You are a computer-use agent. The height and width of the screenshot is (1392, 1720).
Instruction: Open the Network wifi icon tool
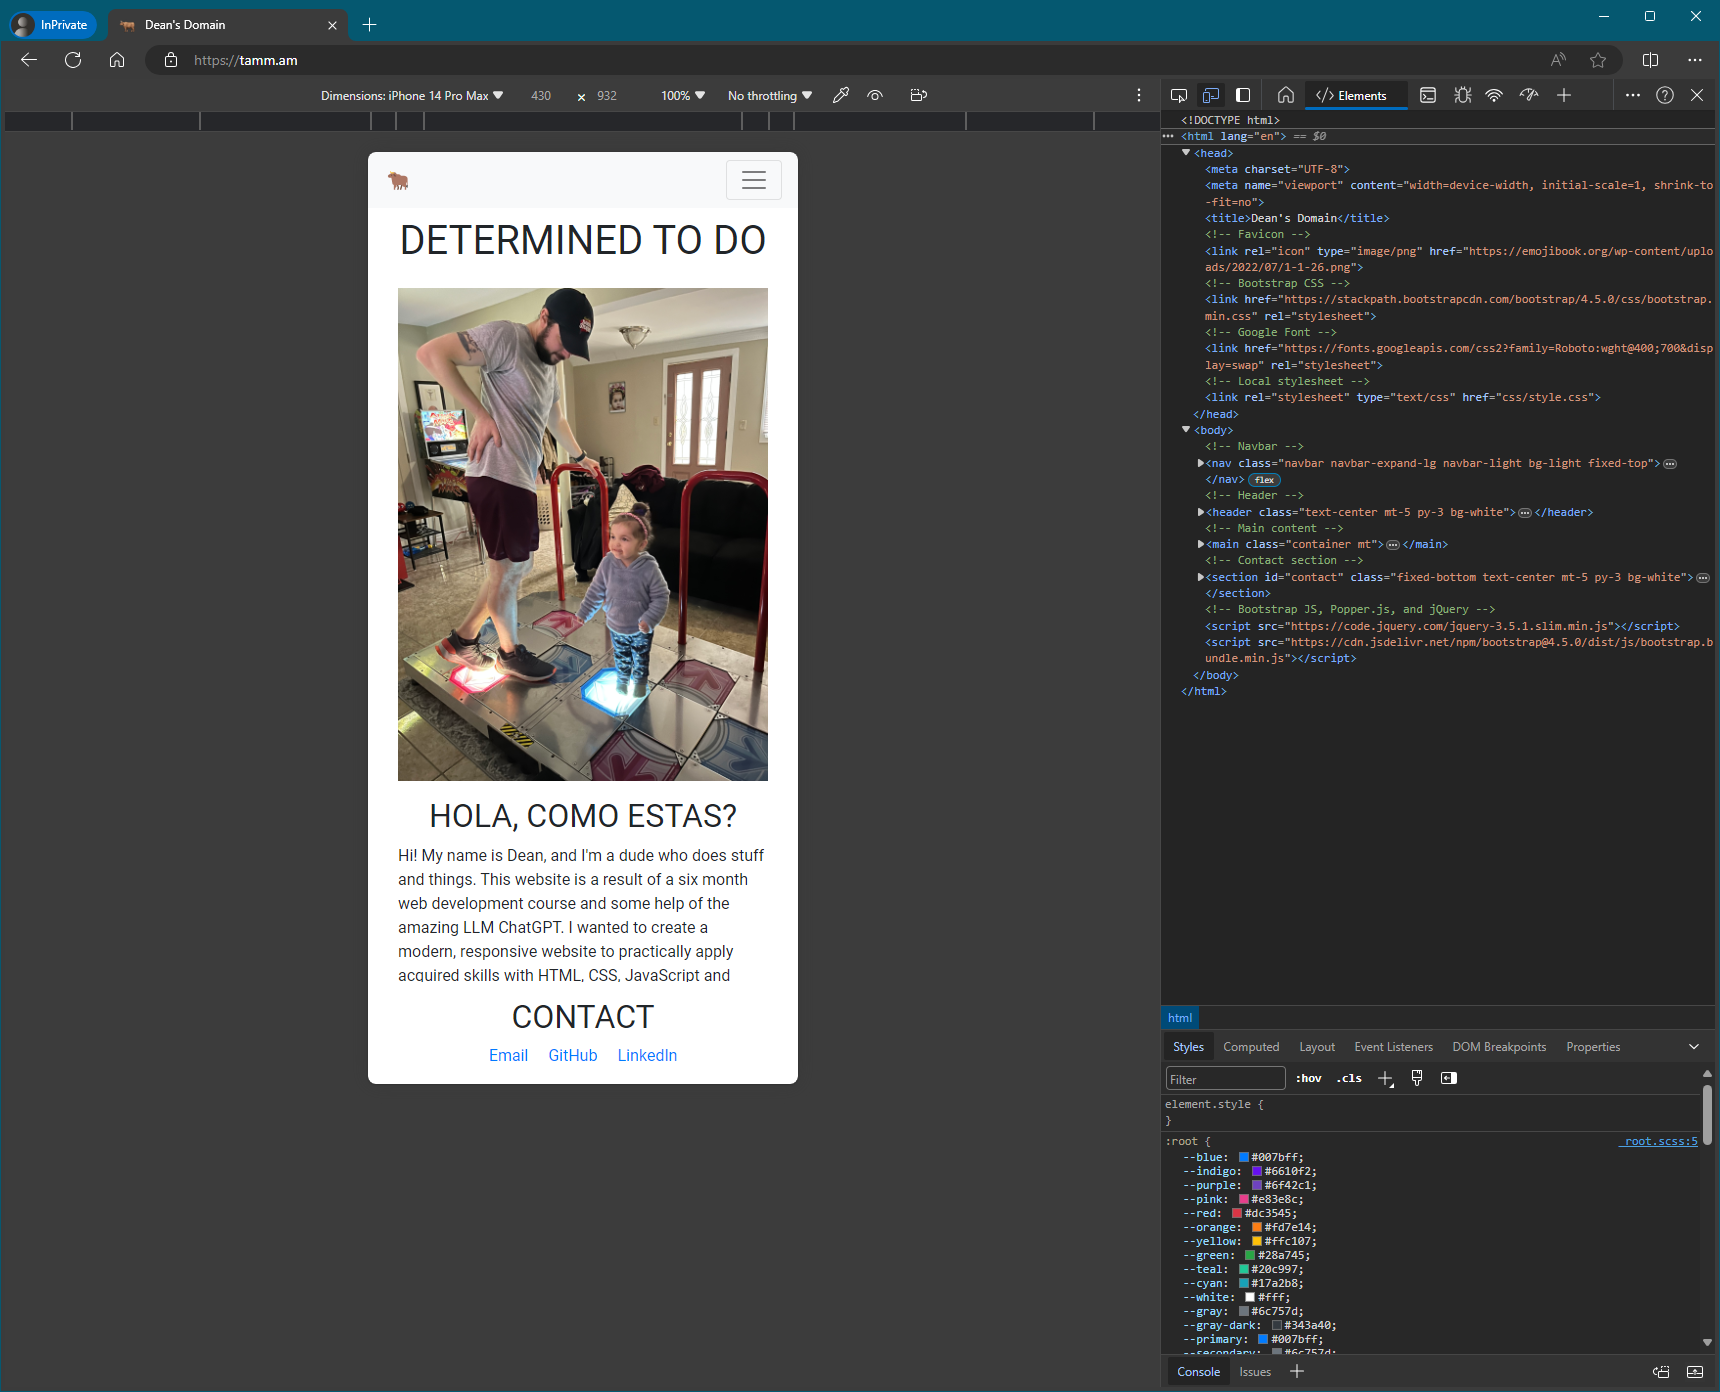coord(1494,95)
